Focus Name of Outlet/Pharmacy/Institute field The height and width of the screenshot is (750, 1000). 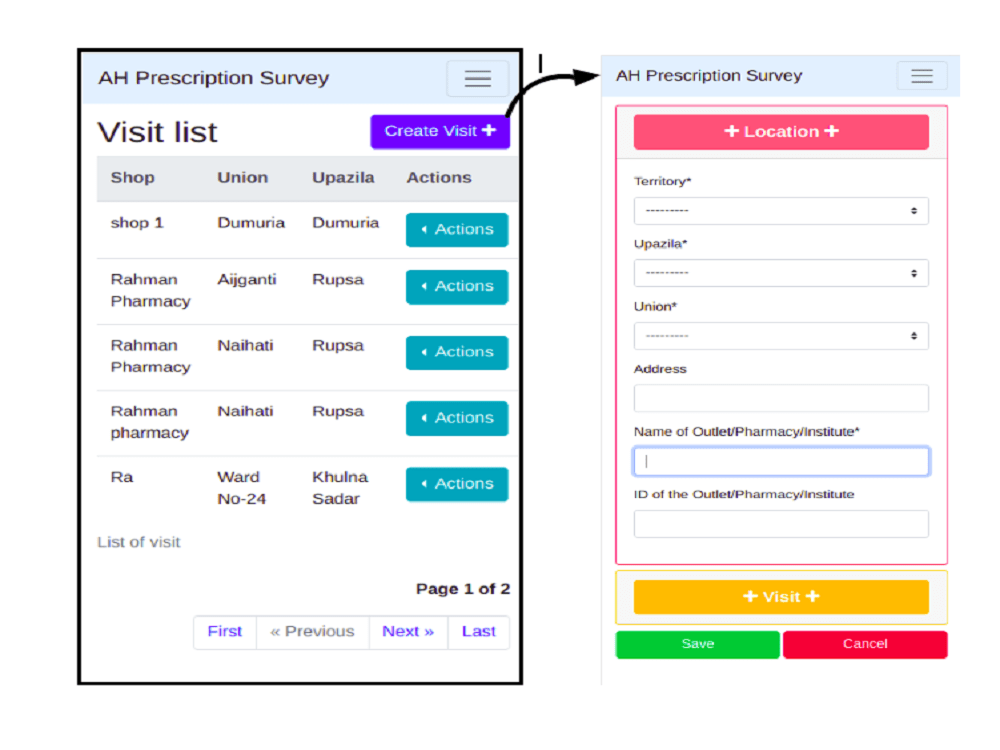coord(781,461)
